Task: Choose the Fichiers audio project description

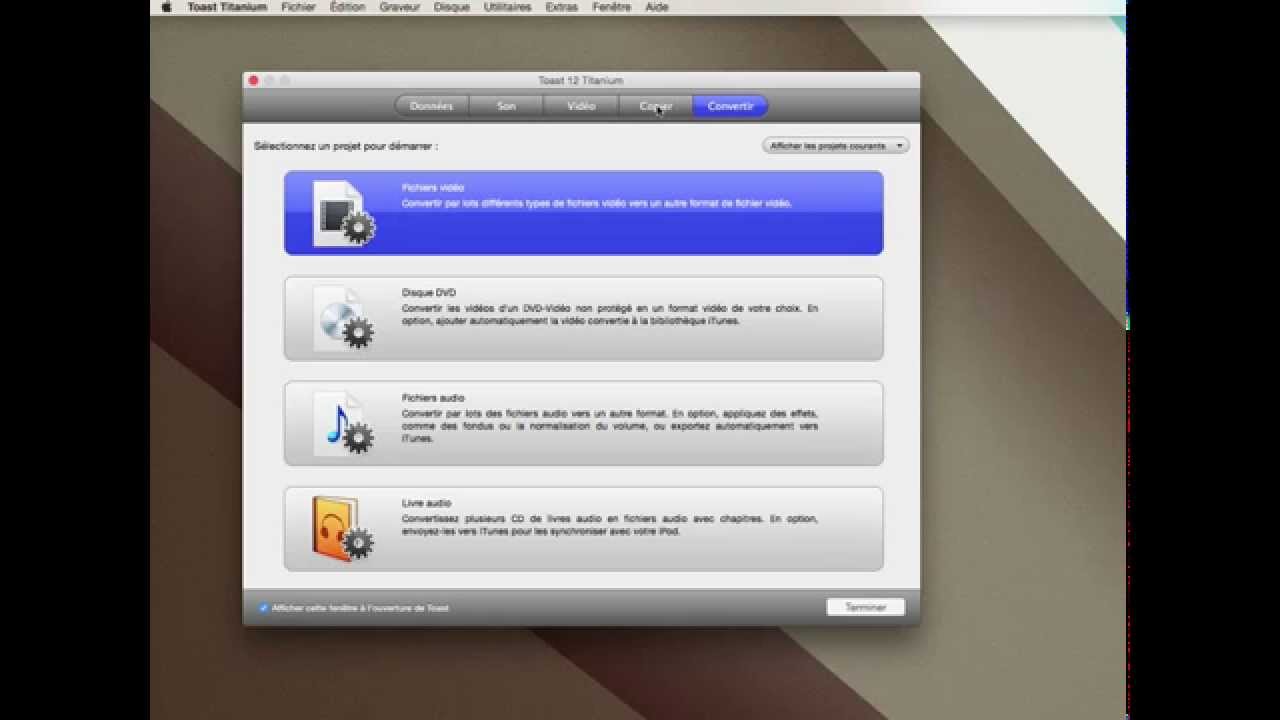Action: [610, 425]
